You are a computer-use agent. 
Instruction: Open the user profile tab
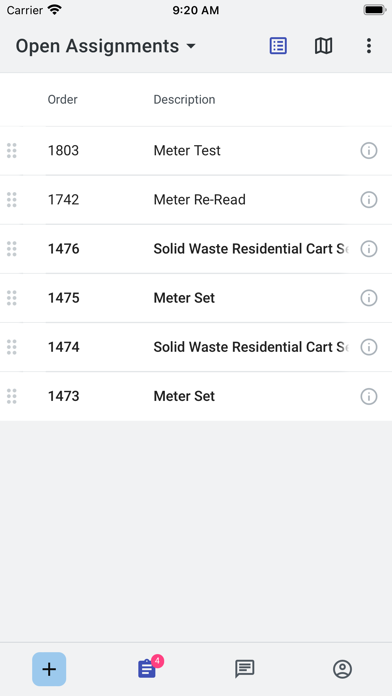click(x=342, y=669)
